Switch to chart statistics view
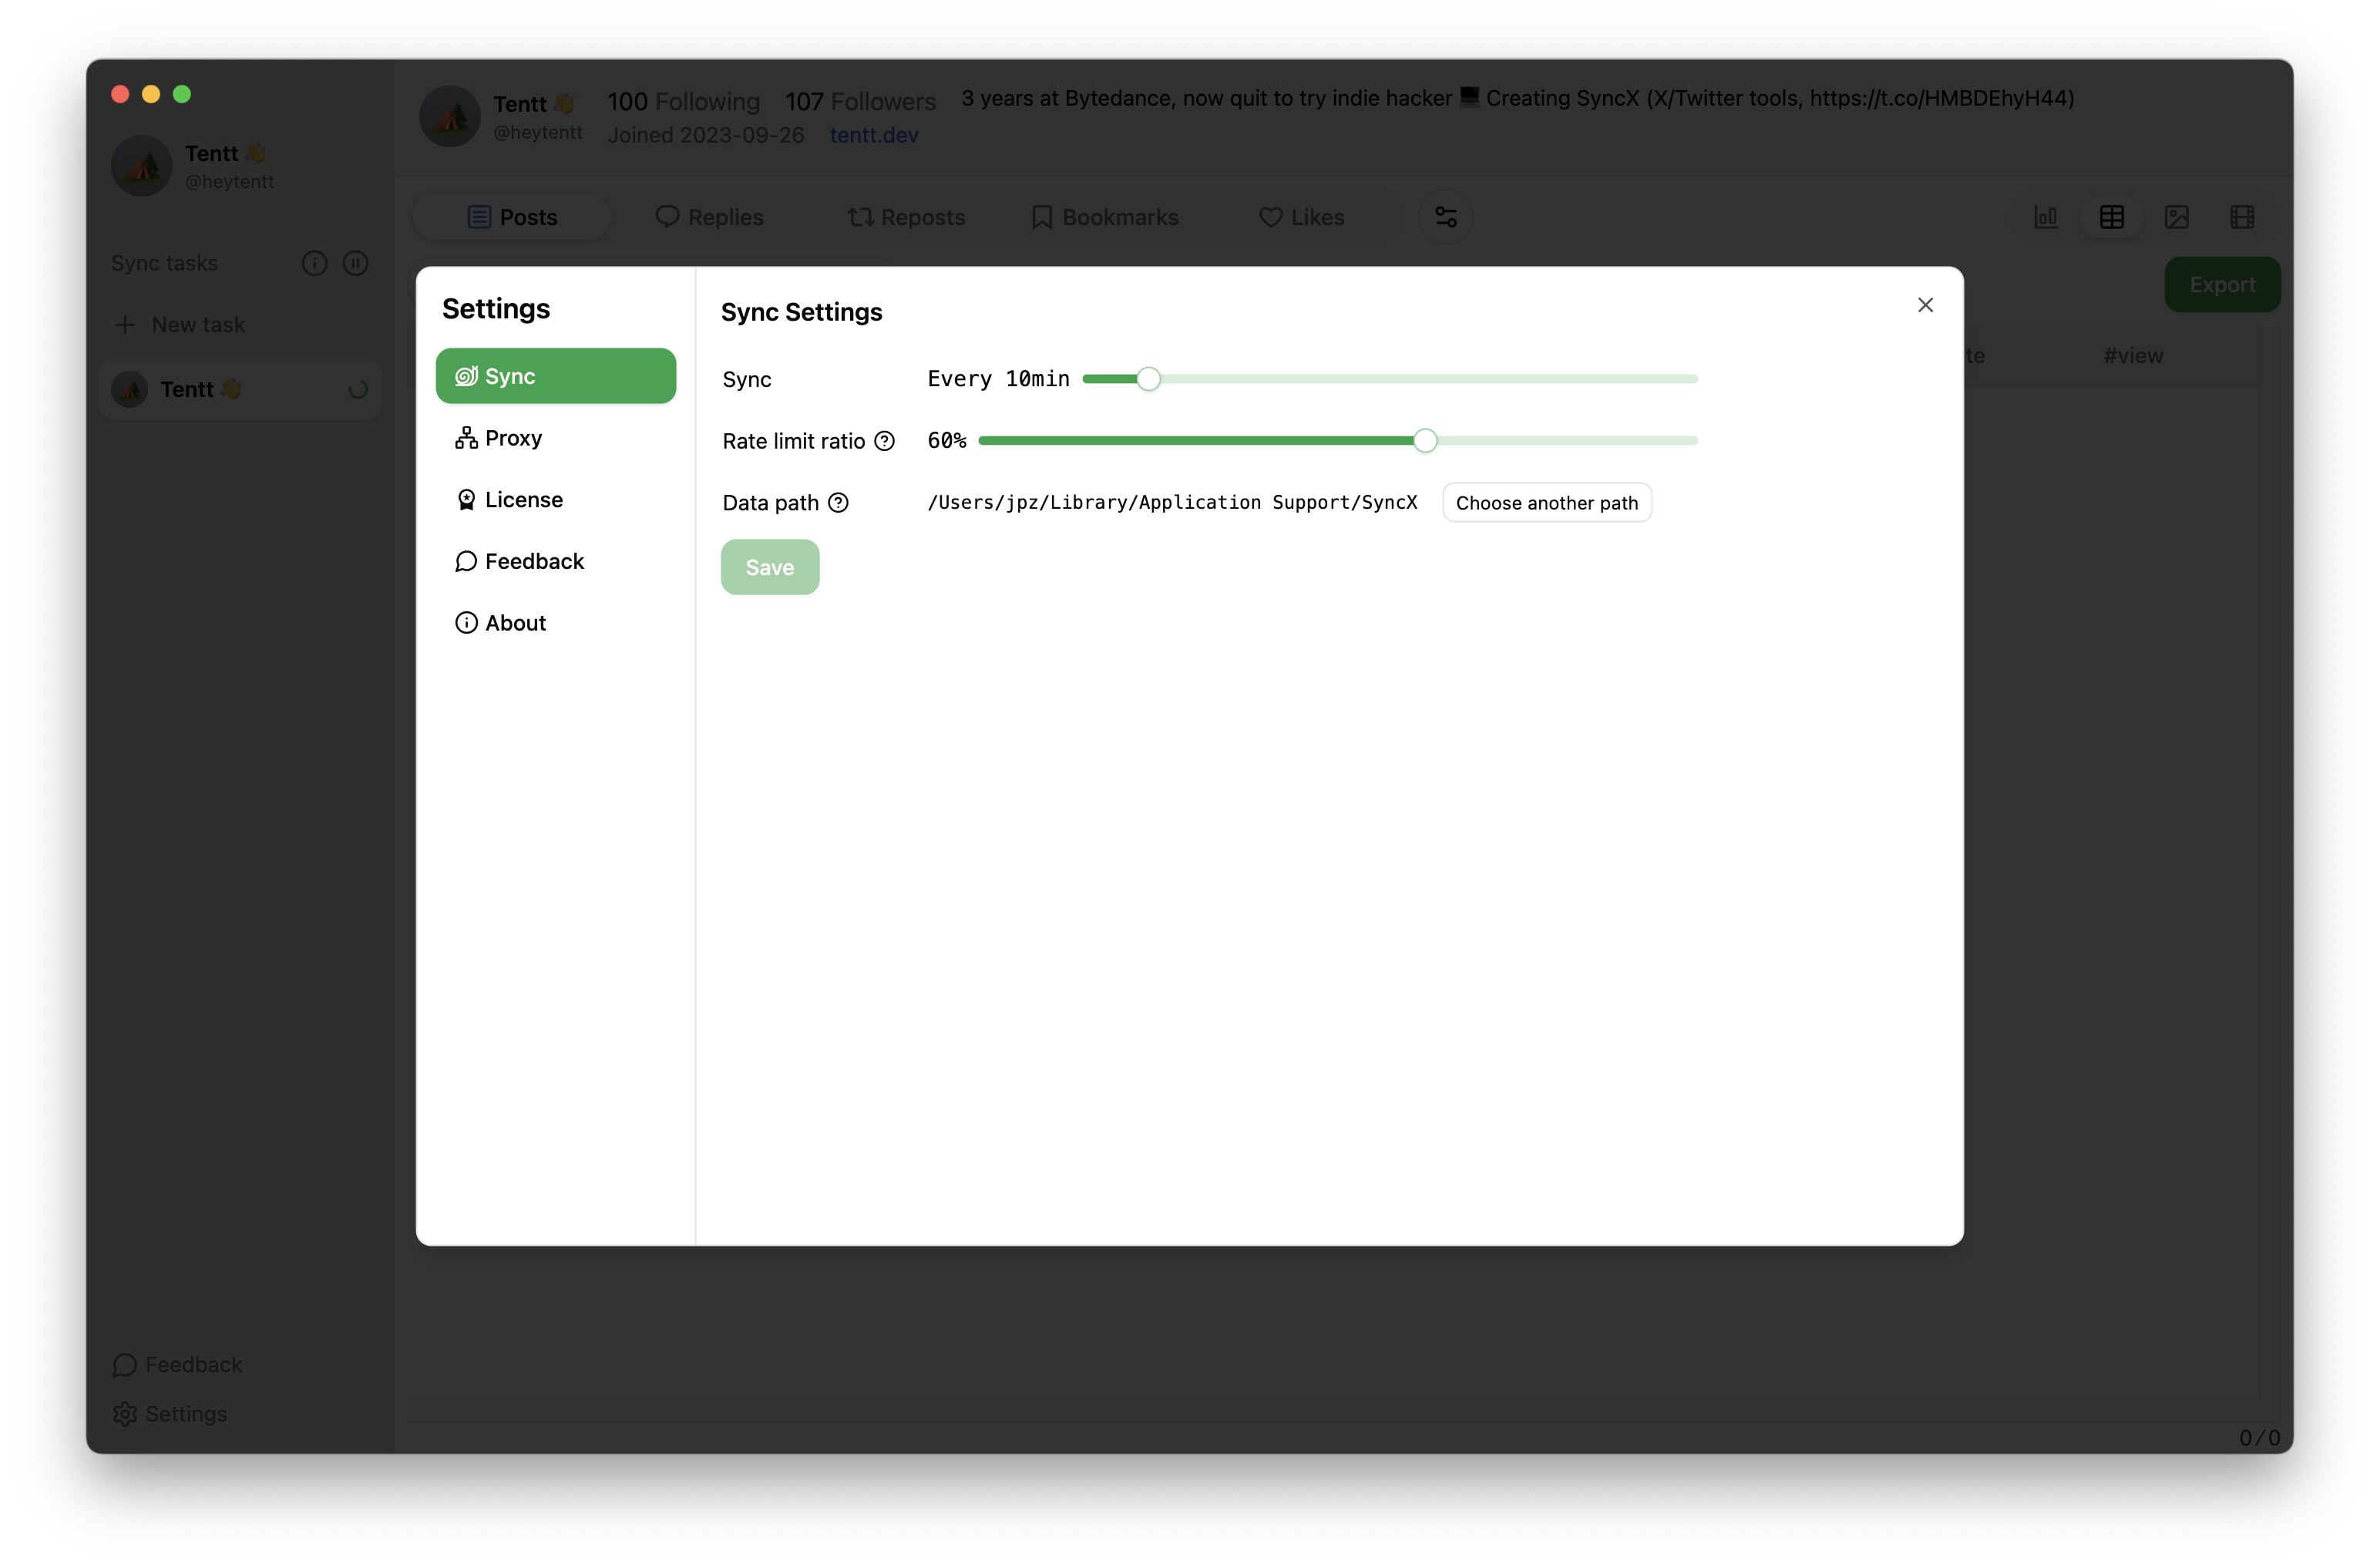Viewport: 2380px width, 1568px height. coord(2046,217)
